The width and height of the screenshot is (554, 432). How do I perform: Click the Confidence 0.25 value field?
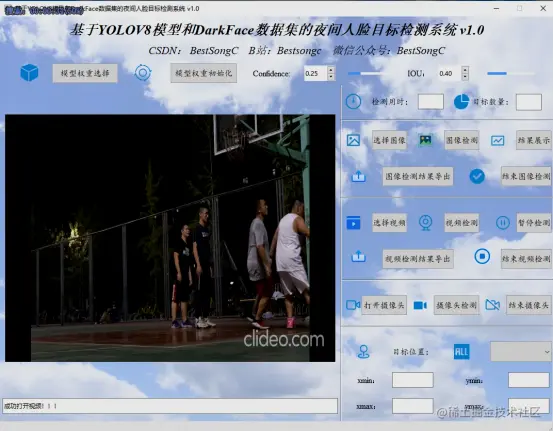[315, 73]
